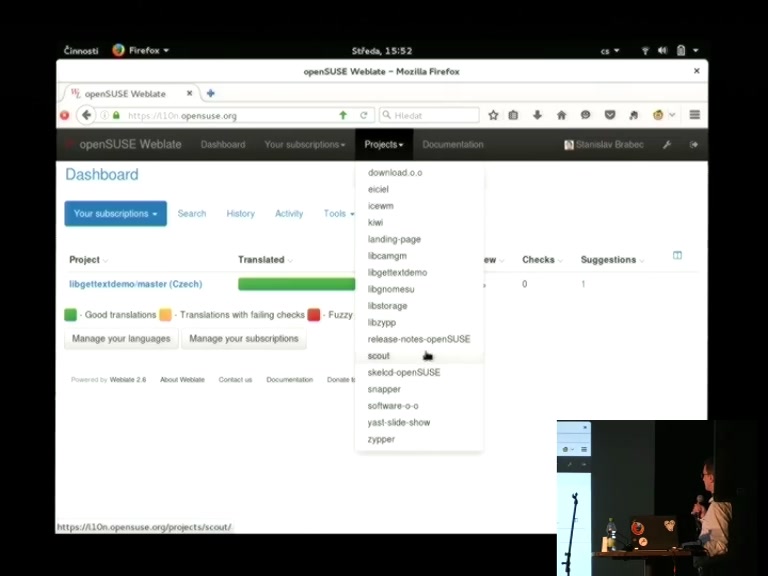Open Documentation in the navbar
This screenshot has height=576, width=768.
pos(453,144)
